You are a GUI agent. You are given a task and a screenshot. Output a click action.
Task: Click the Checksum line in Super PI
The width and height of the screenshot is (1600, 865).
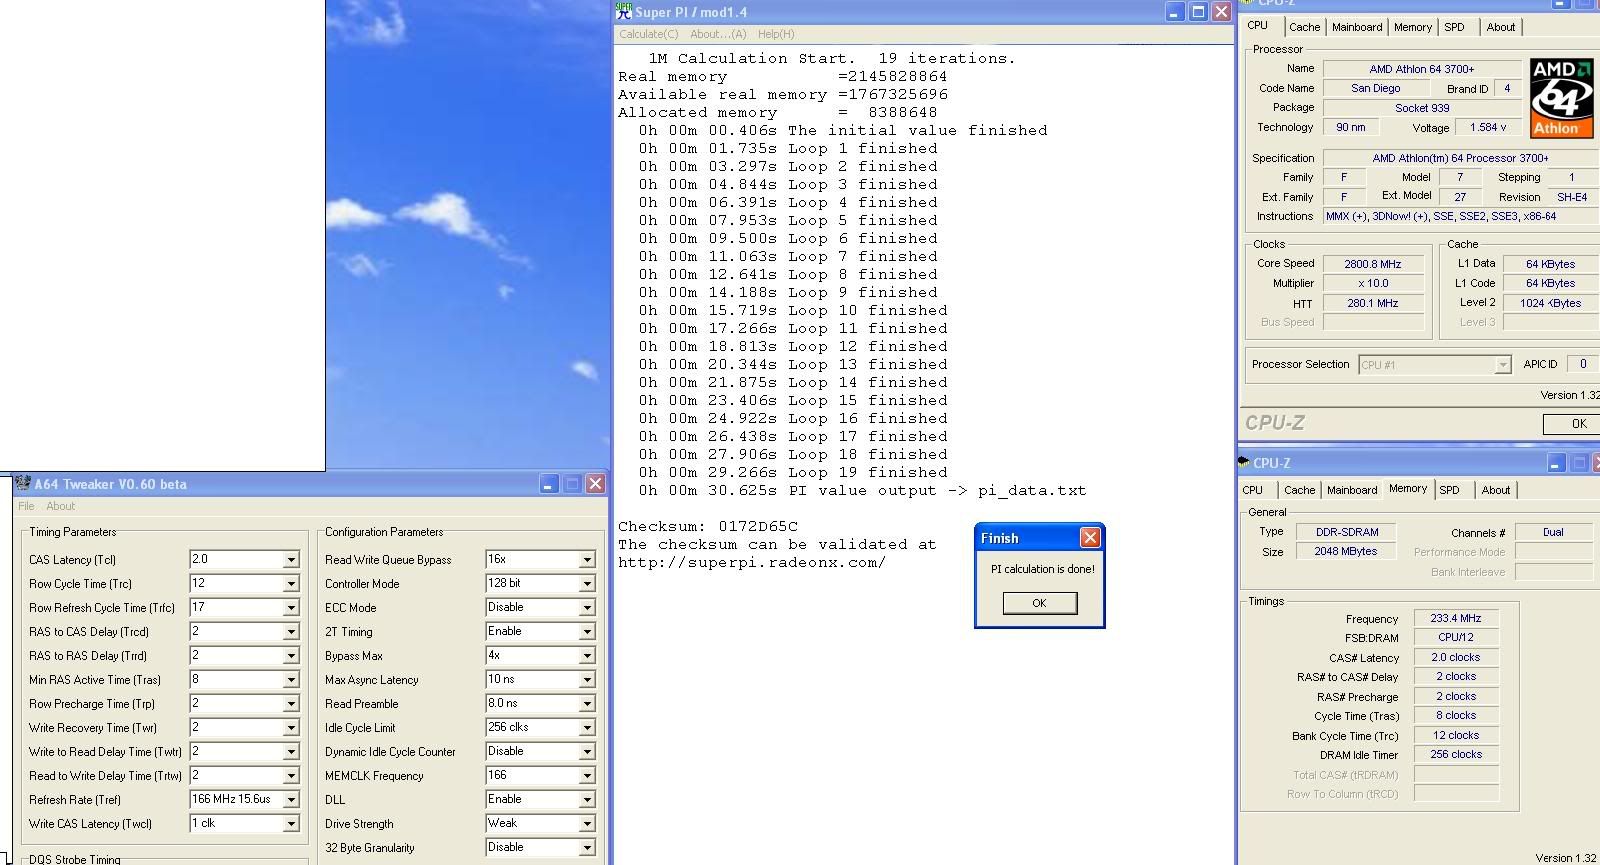pos(708,526)
